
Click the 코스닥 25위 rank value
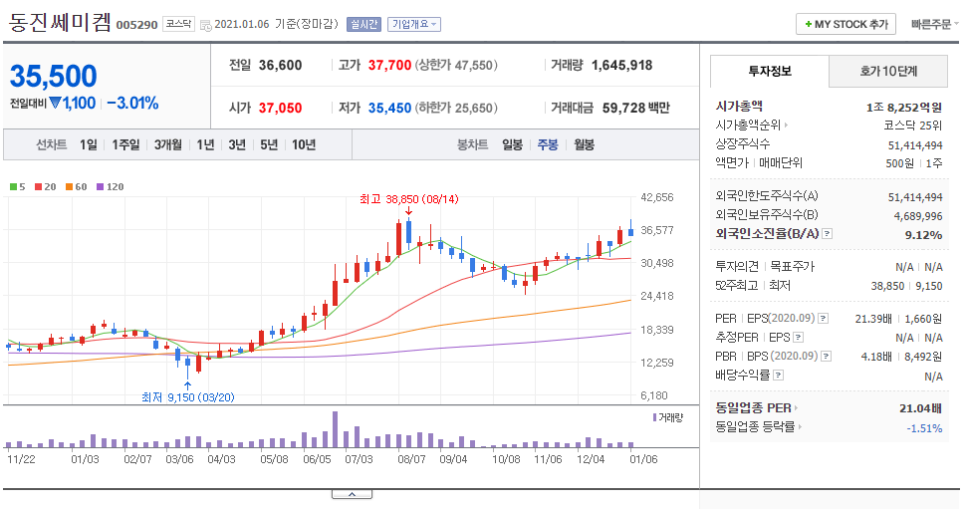912,125
